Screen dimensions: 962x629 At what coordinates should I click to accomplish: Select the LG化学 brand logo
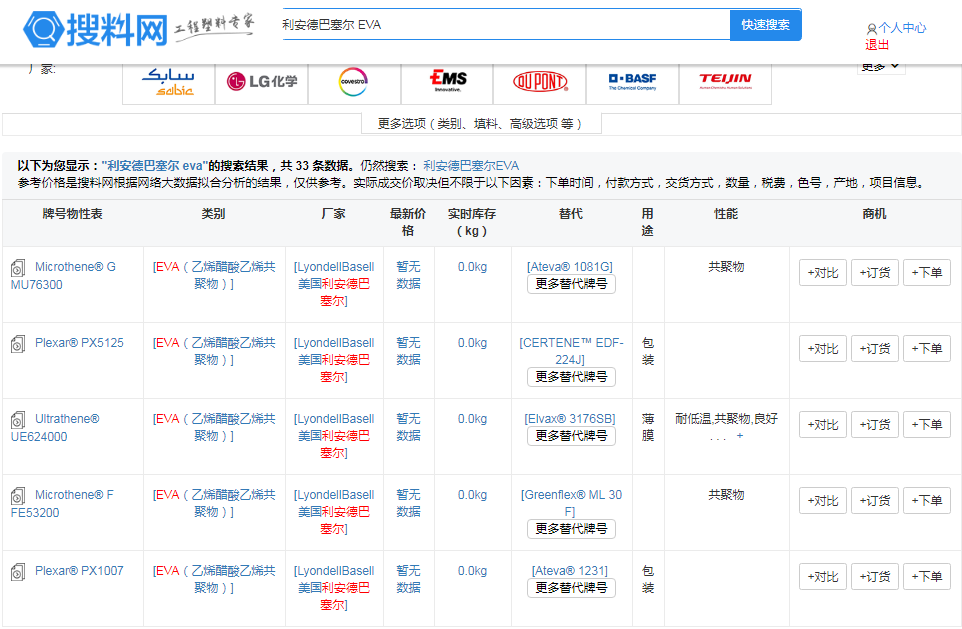261,81
